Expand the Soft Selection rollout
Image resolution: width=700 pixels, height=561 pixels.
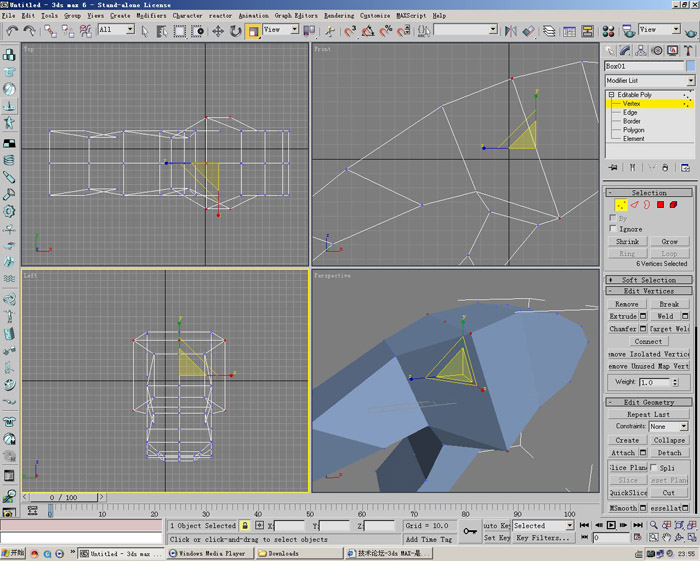[649, 280]
